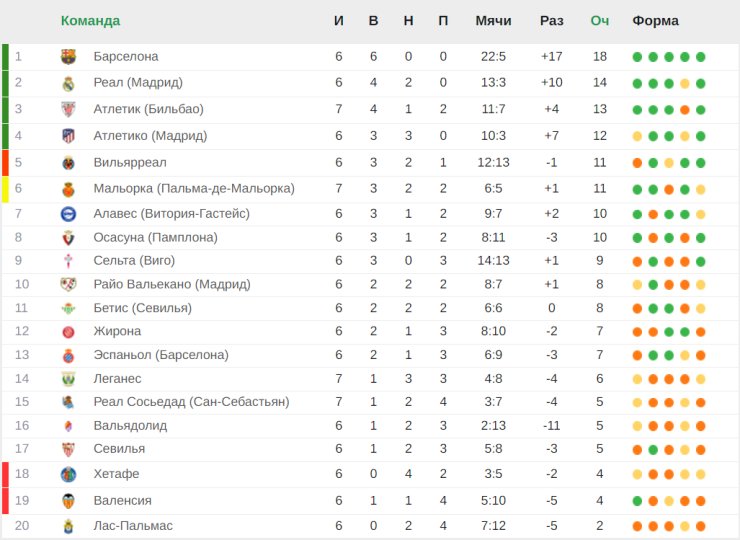Click the Раз goal difference header
The height and width of the screenshot is (540, 740).
click(552, 21)
